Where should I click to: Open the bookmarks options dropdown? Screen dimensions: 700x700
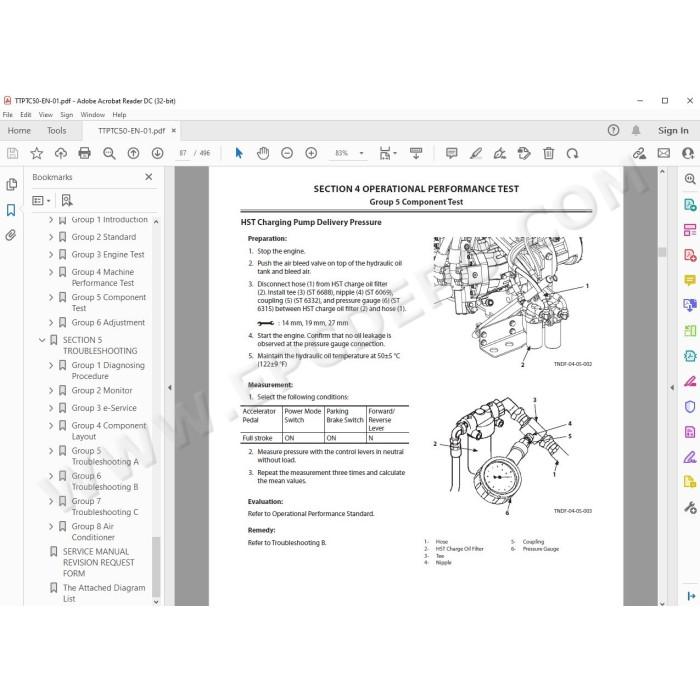[41, 200]
